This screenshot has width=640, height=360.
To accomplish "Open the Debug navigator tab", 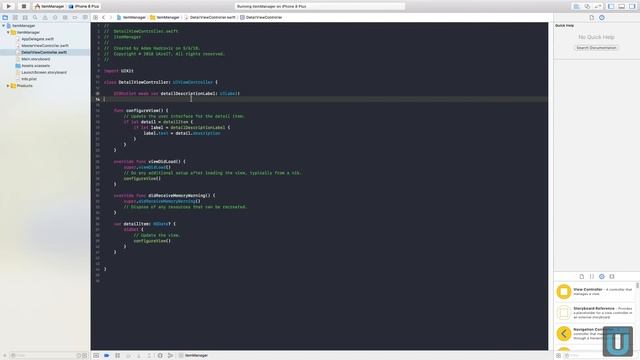I will [65, 18].
